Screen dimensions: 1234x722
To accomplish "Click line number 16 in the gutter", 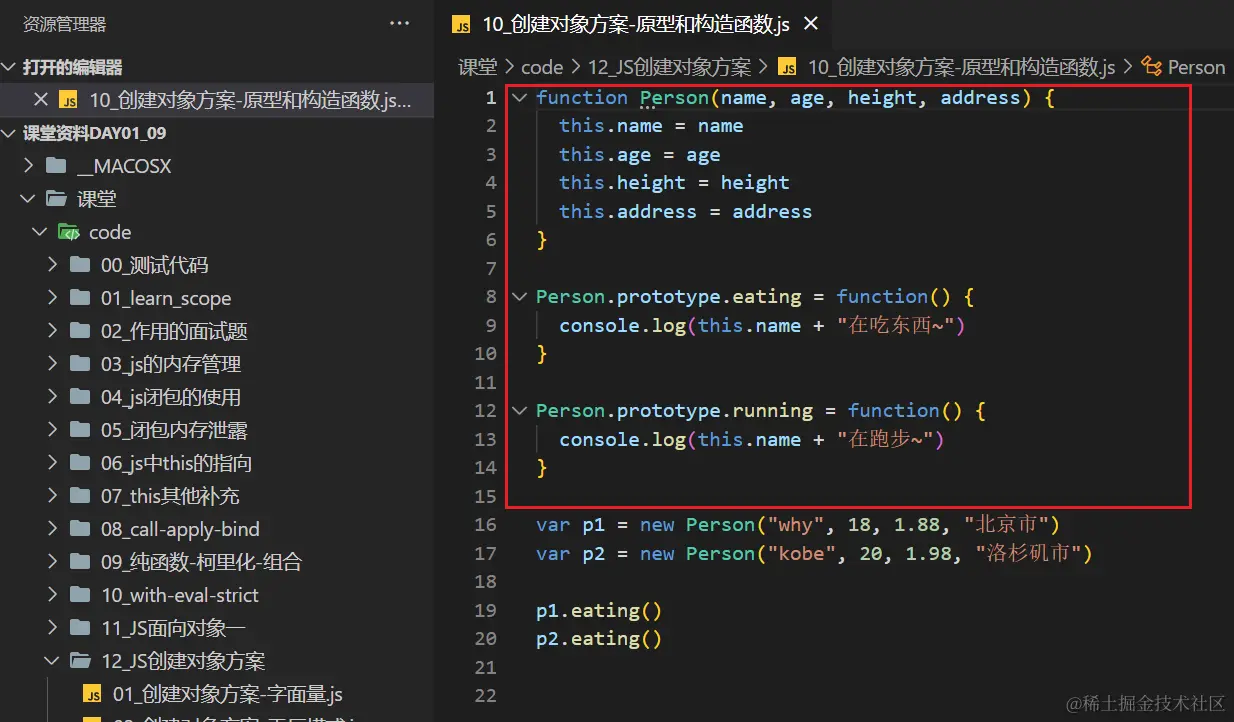I will (x=486, y=525).
